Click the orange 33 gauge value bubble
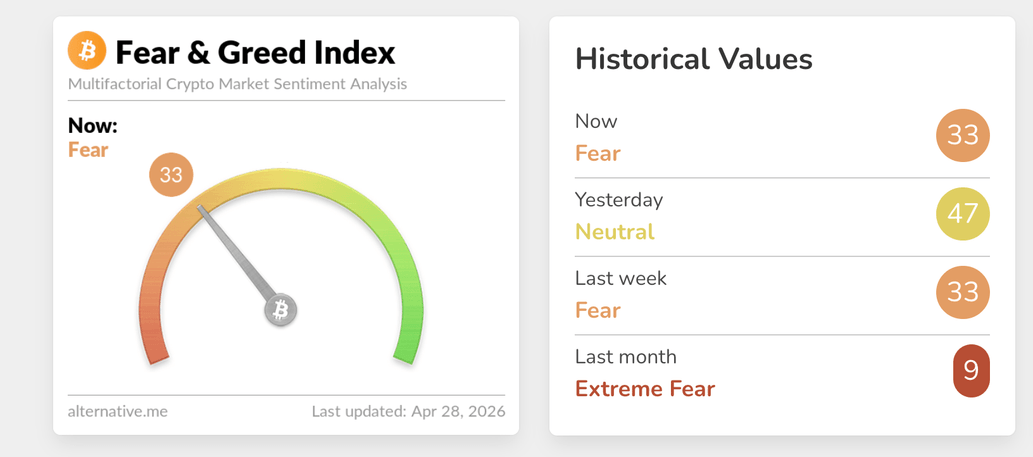 171,175
